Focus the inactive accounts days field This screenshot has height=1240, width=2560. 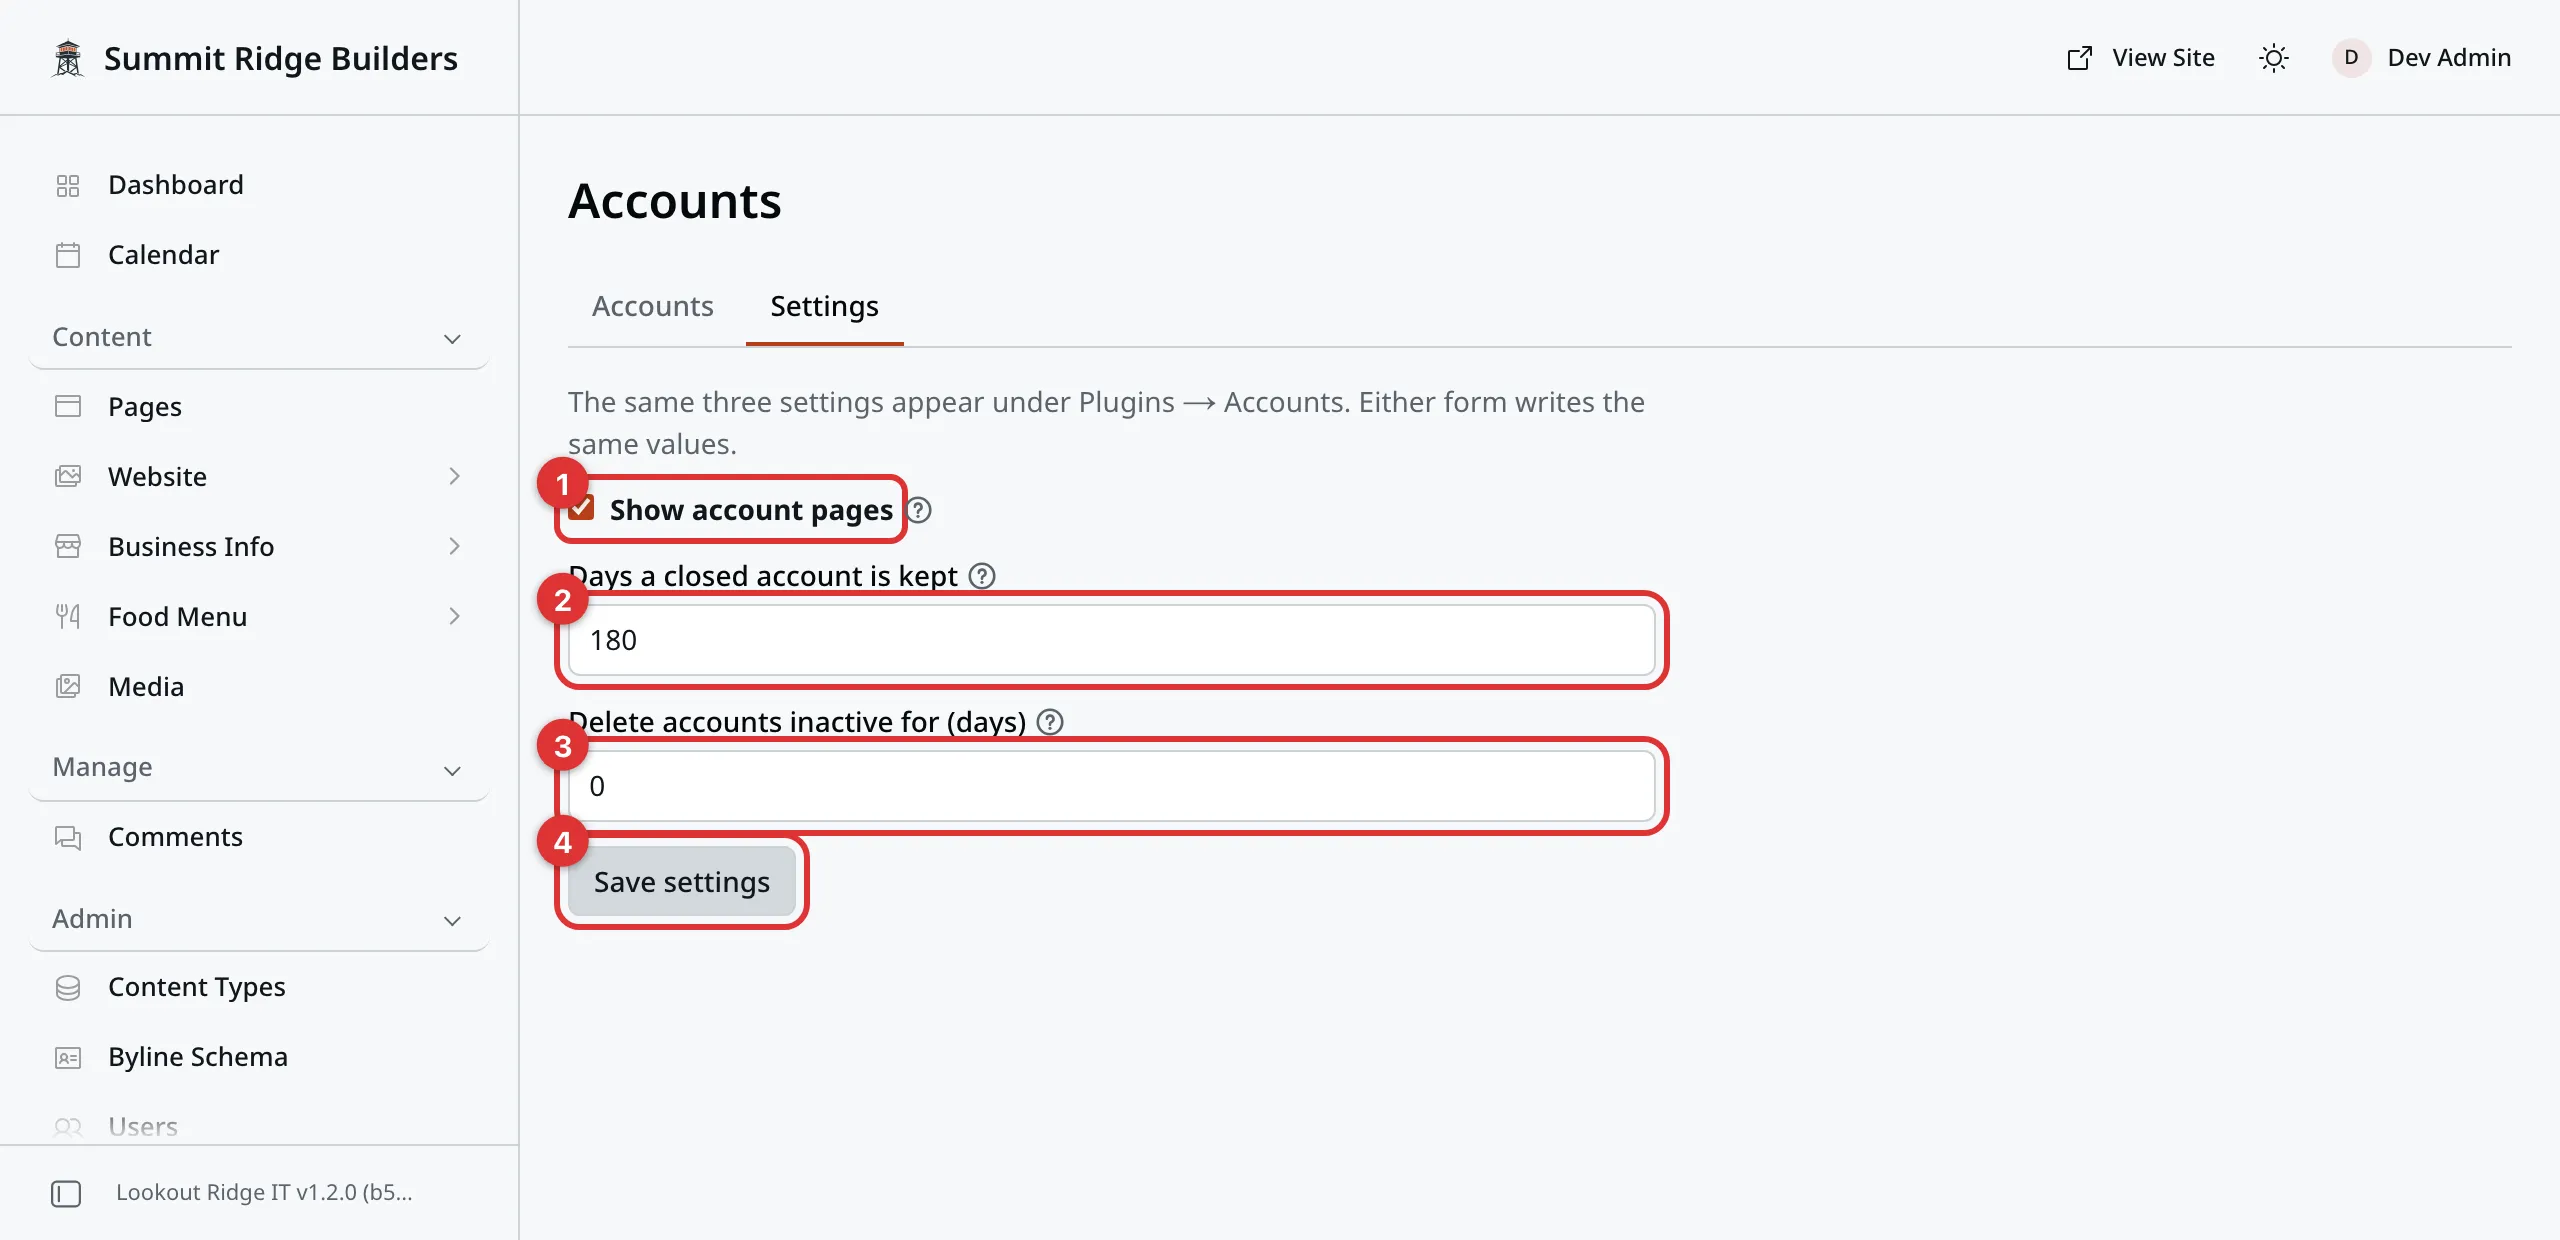[1111, 786]
